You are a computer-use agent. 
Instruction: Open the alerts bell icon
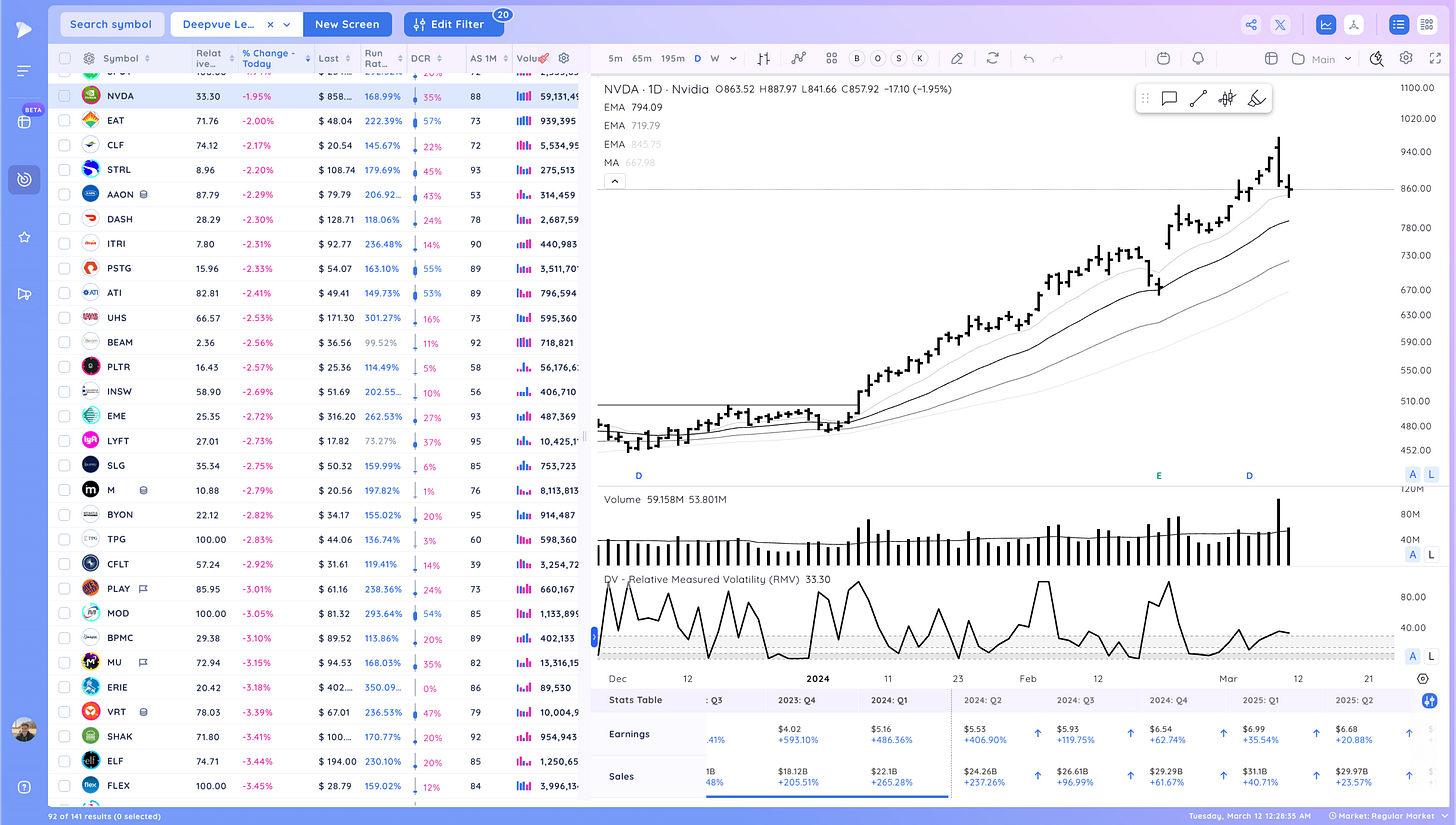[1198, 58]
